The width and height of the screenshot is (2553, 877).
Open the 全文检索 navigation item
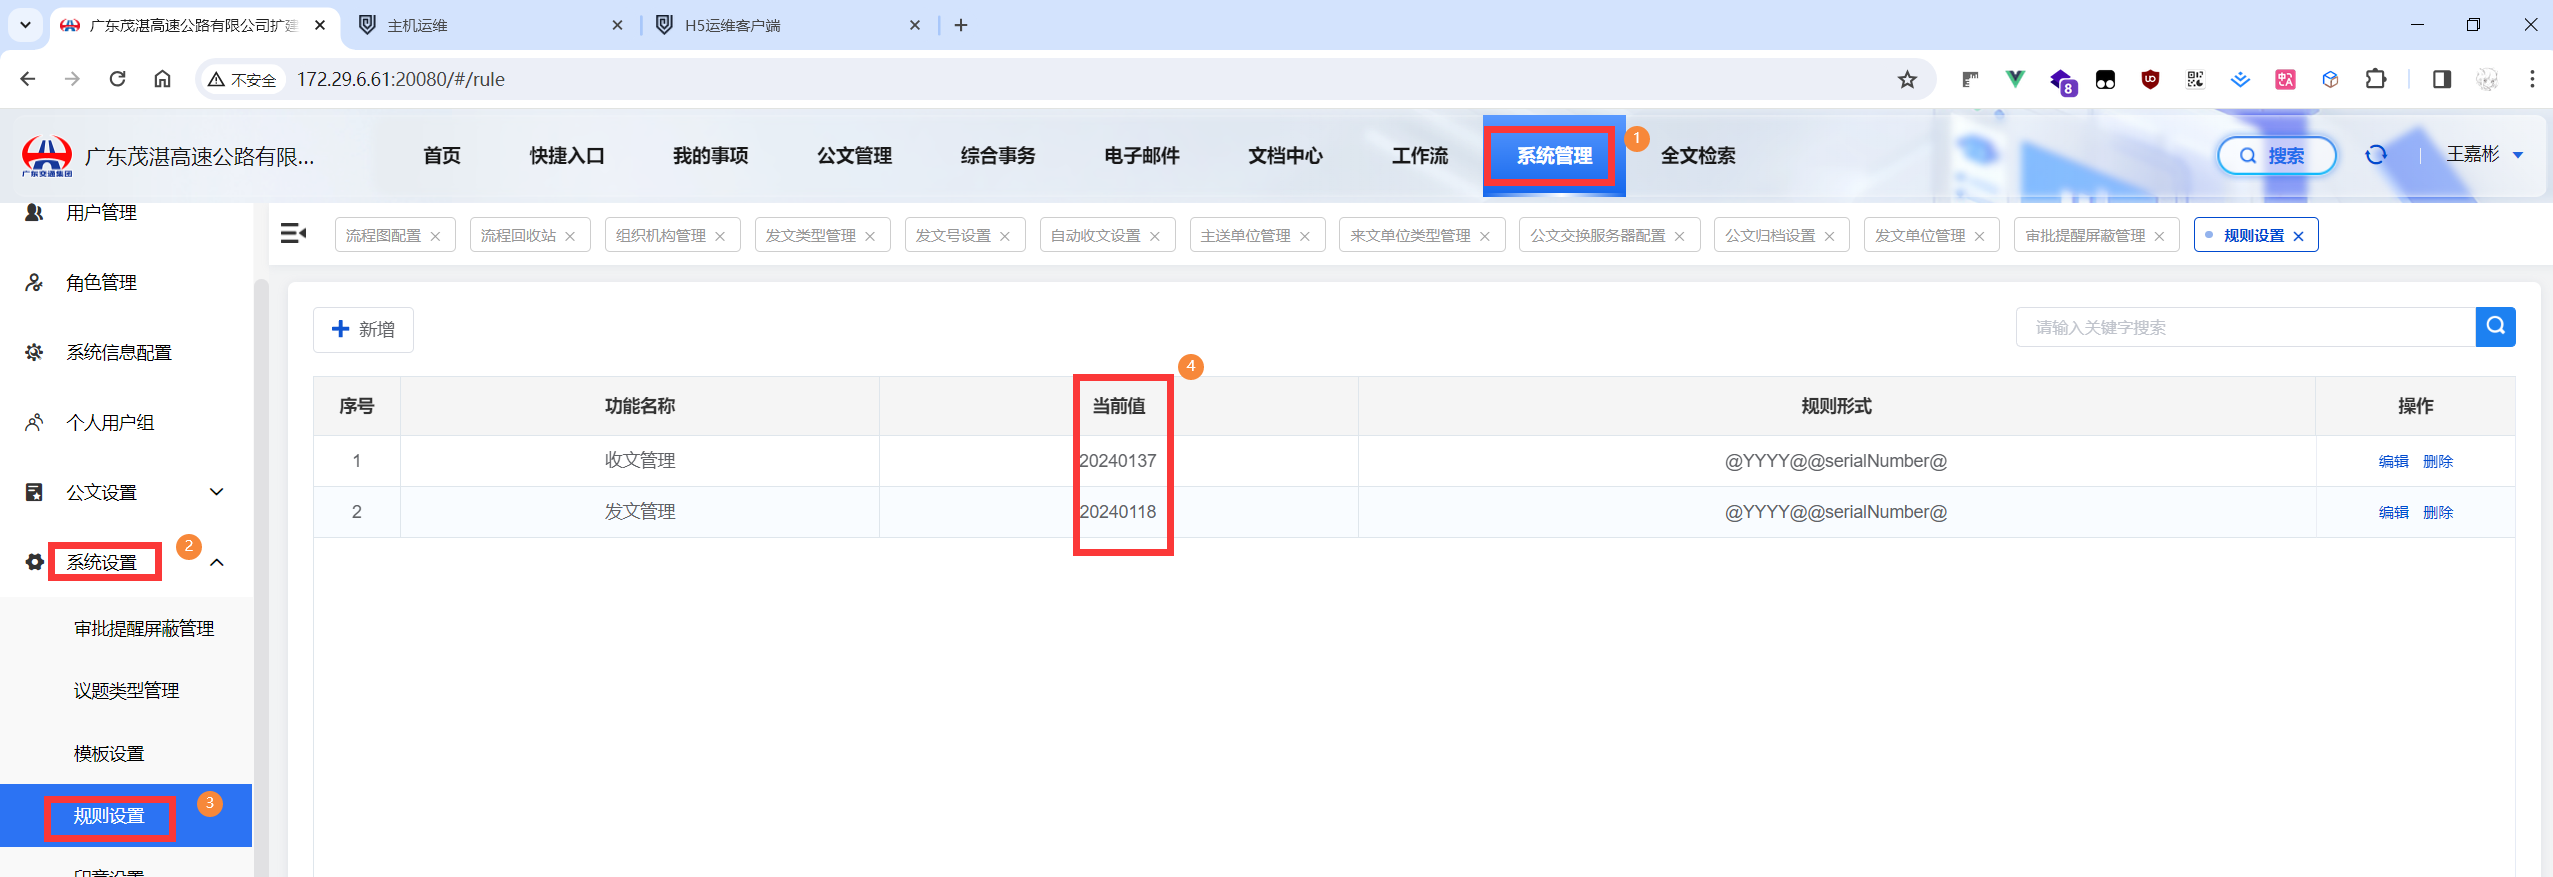(1698, 155)
